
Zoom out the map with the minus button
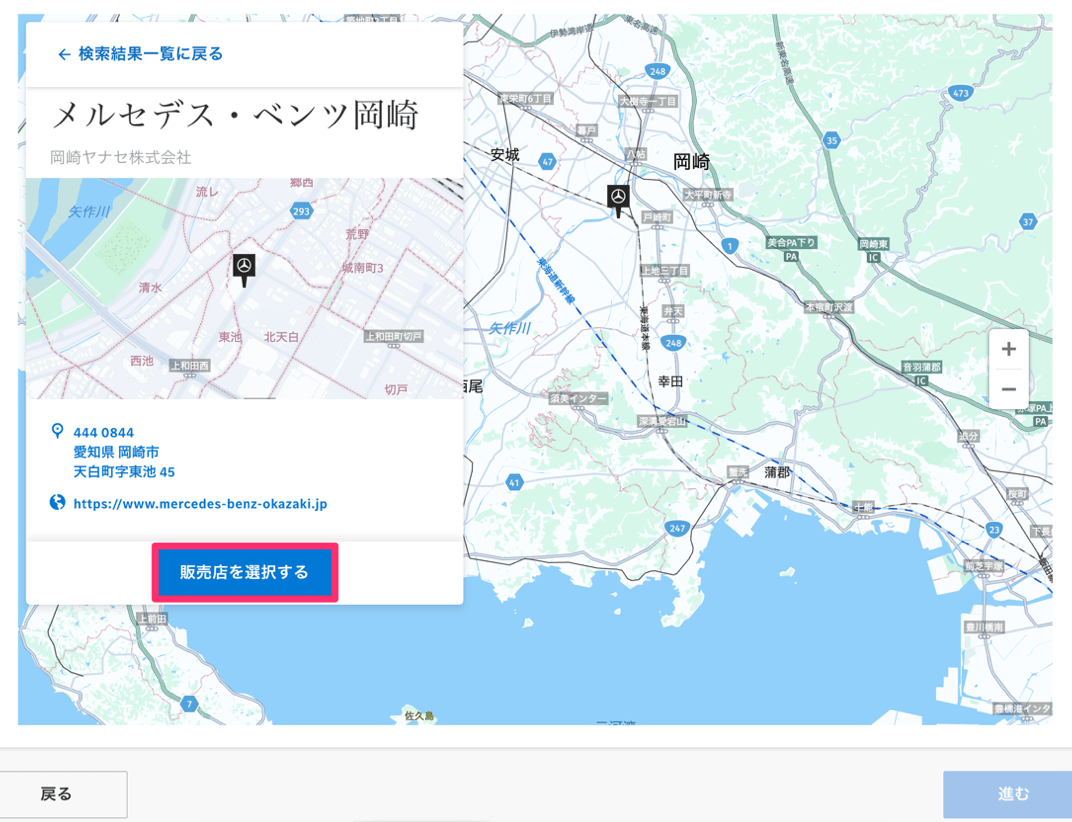click(1008, 389)
